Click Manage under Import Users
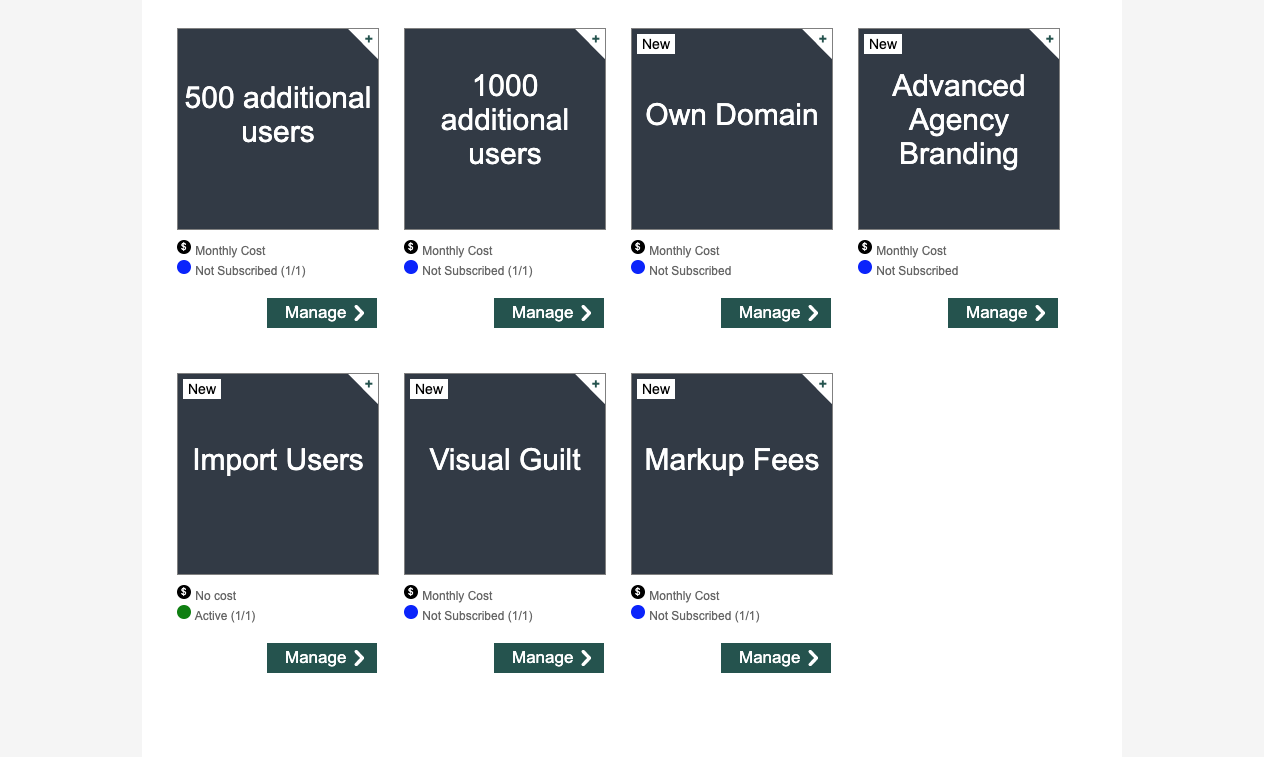This screenshot has width=1264, height=757. [x=322, y=658]
